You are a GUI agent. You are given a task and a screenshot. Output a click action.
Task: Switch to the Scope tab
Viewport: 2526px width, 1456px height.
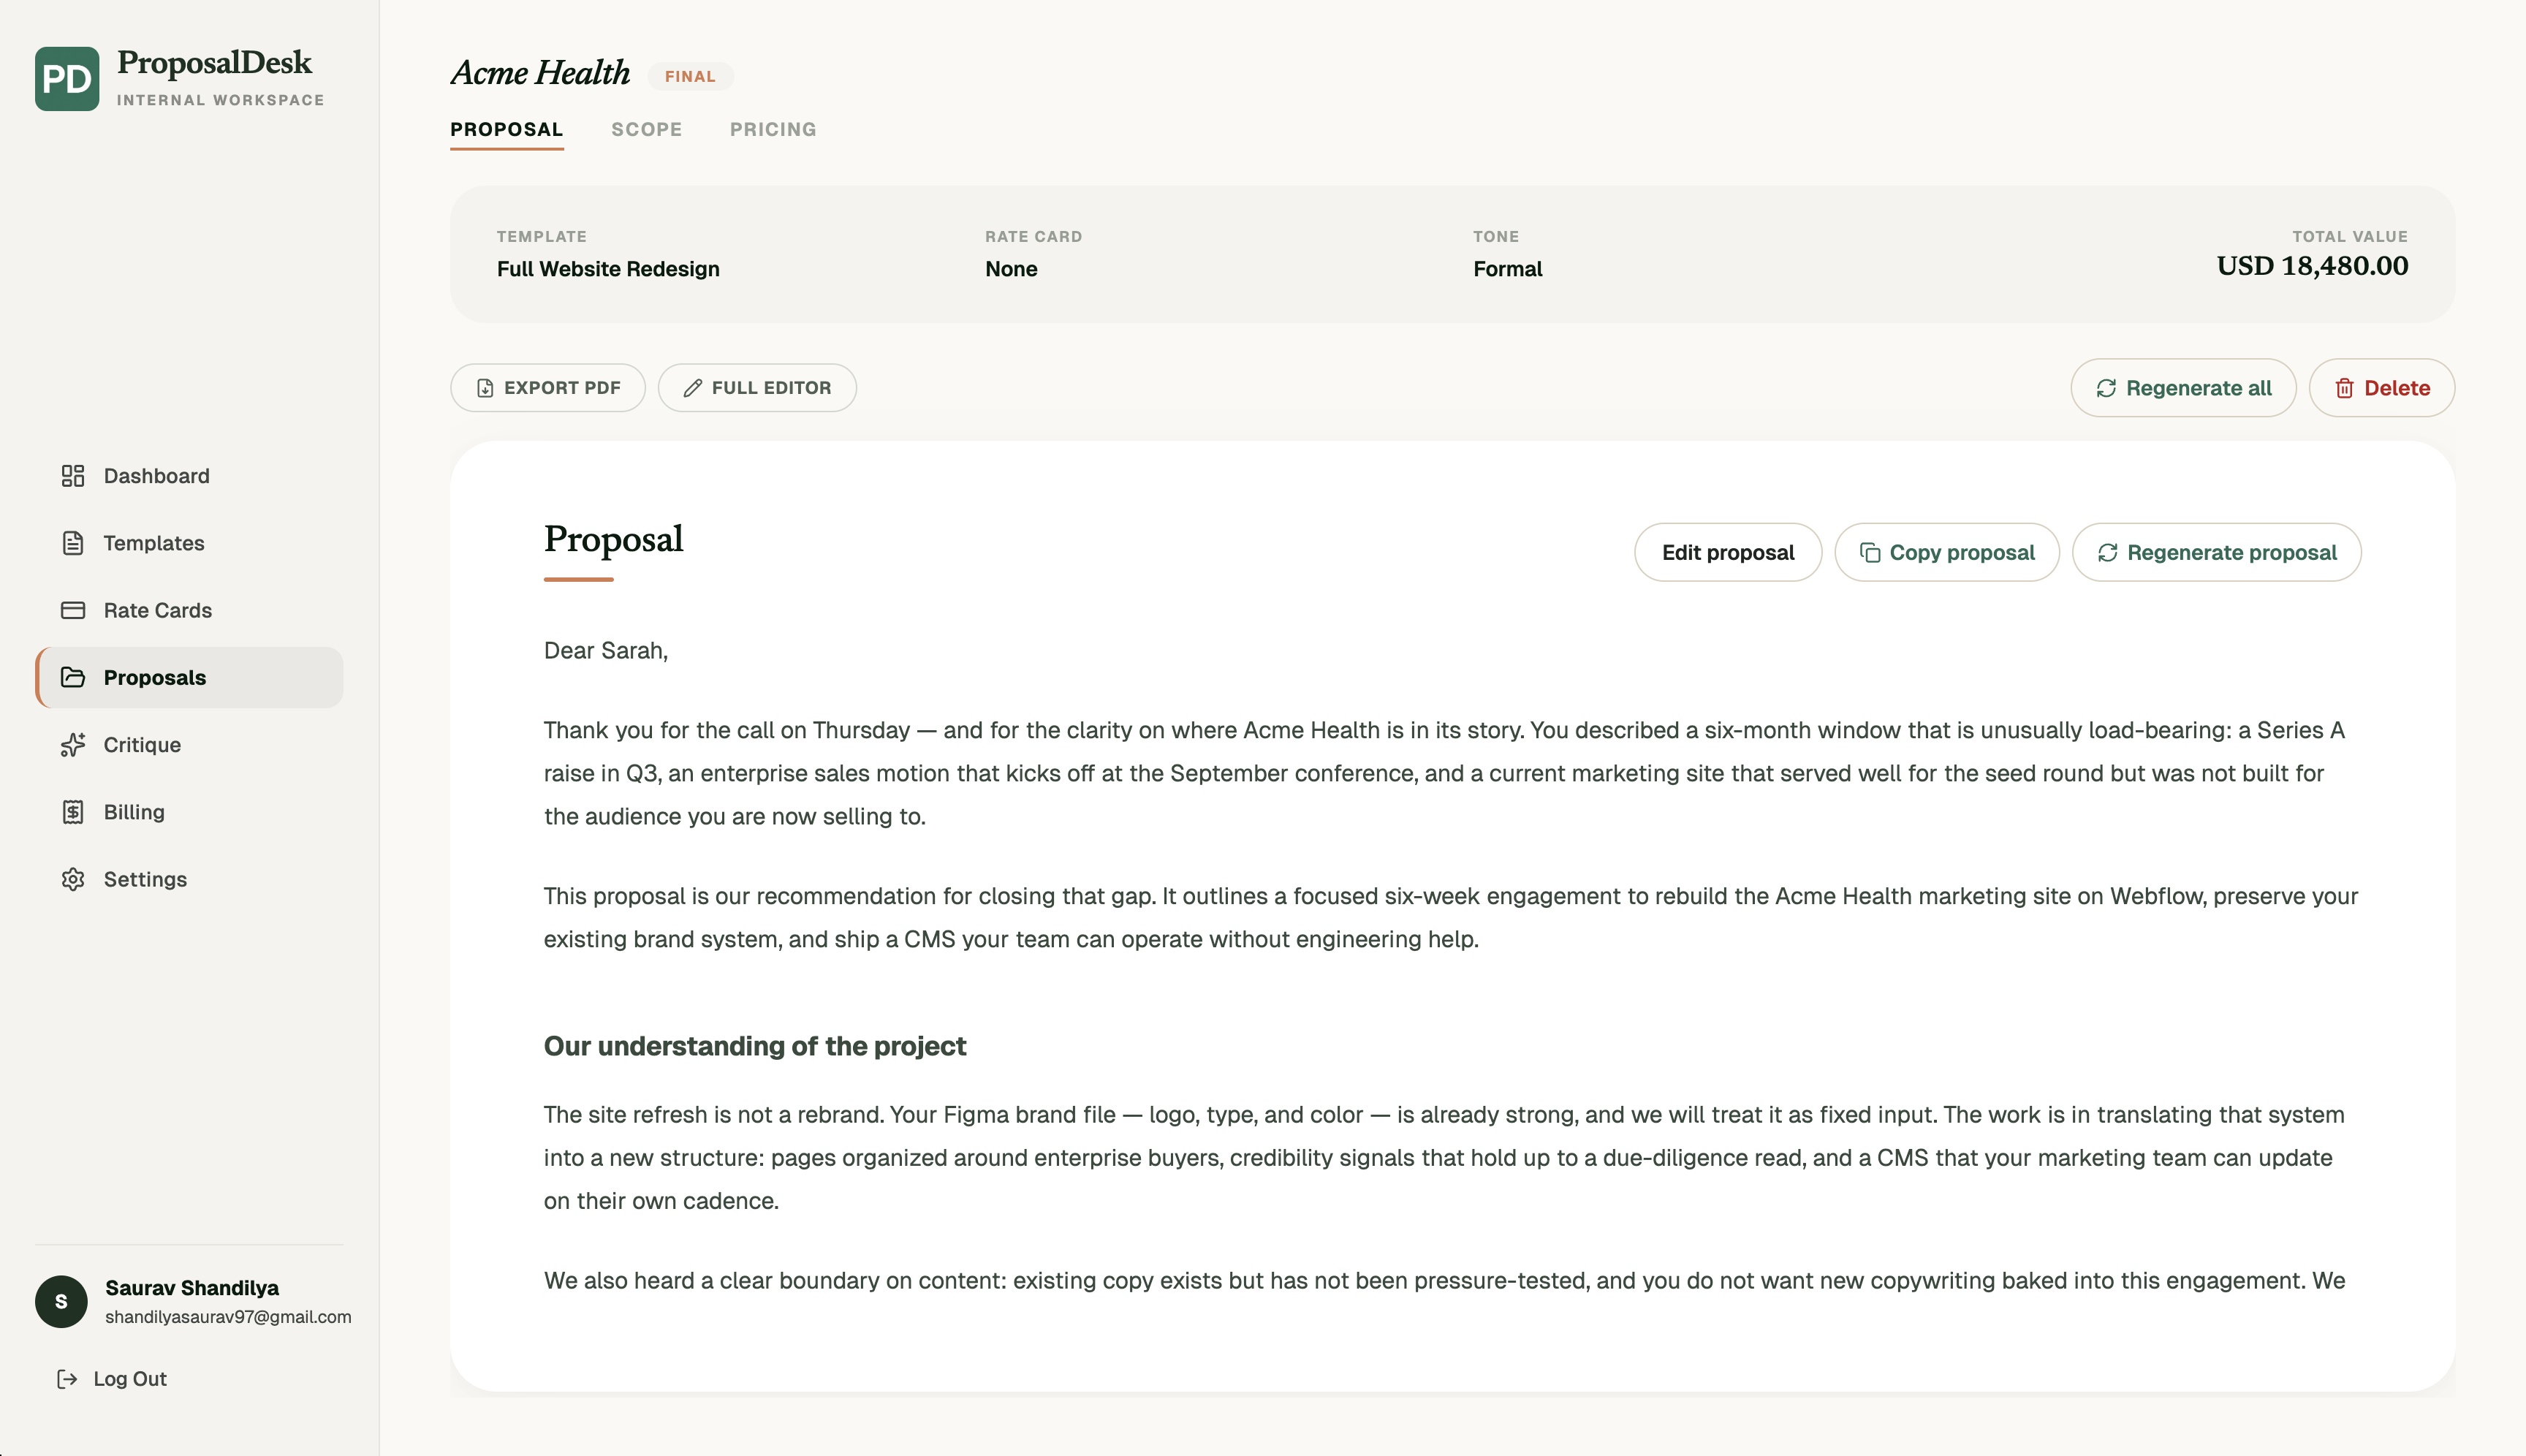point(646,130)
